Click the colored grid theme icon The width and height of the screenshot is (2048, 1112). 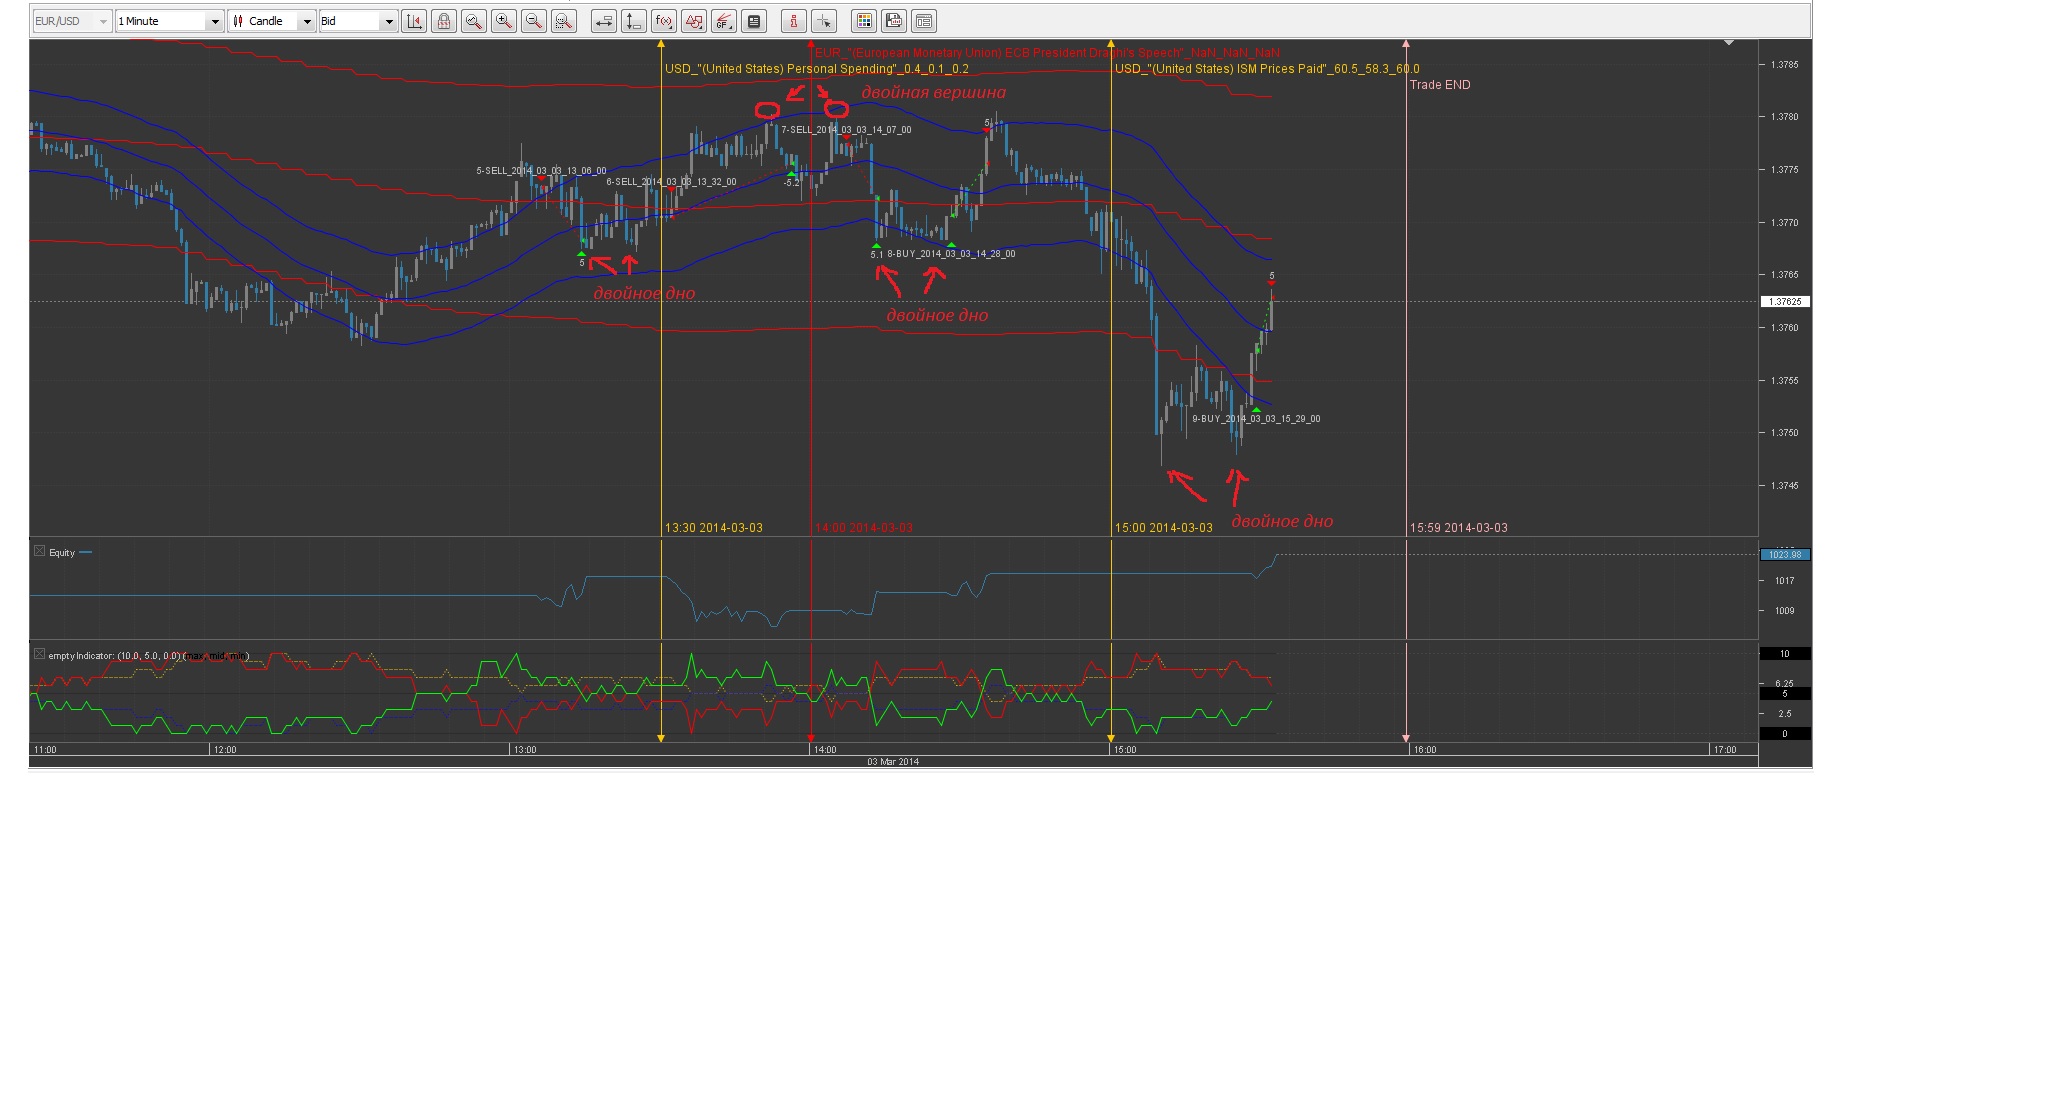(864, 21)
